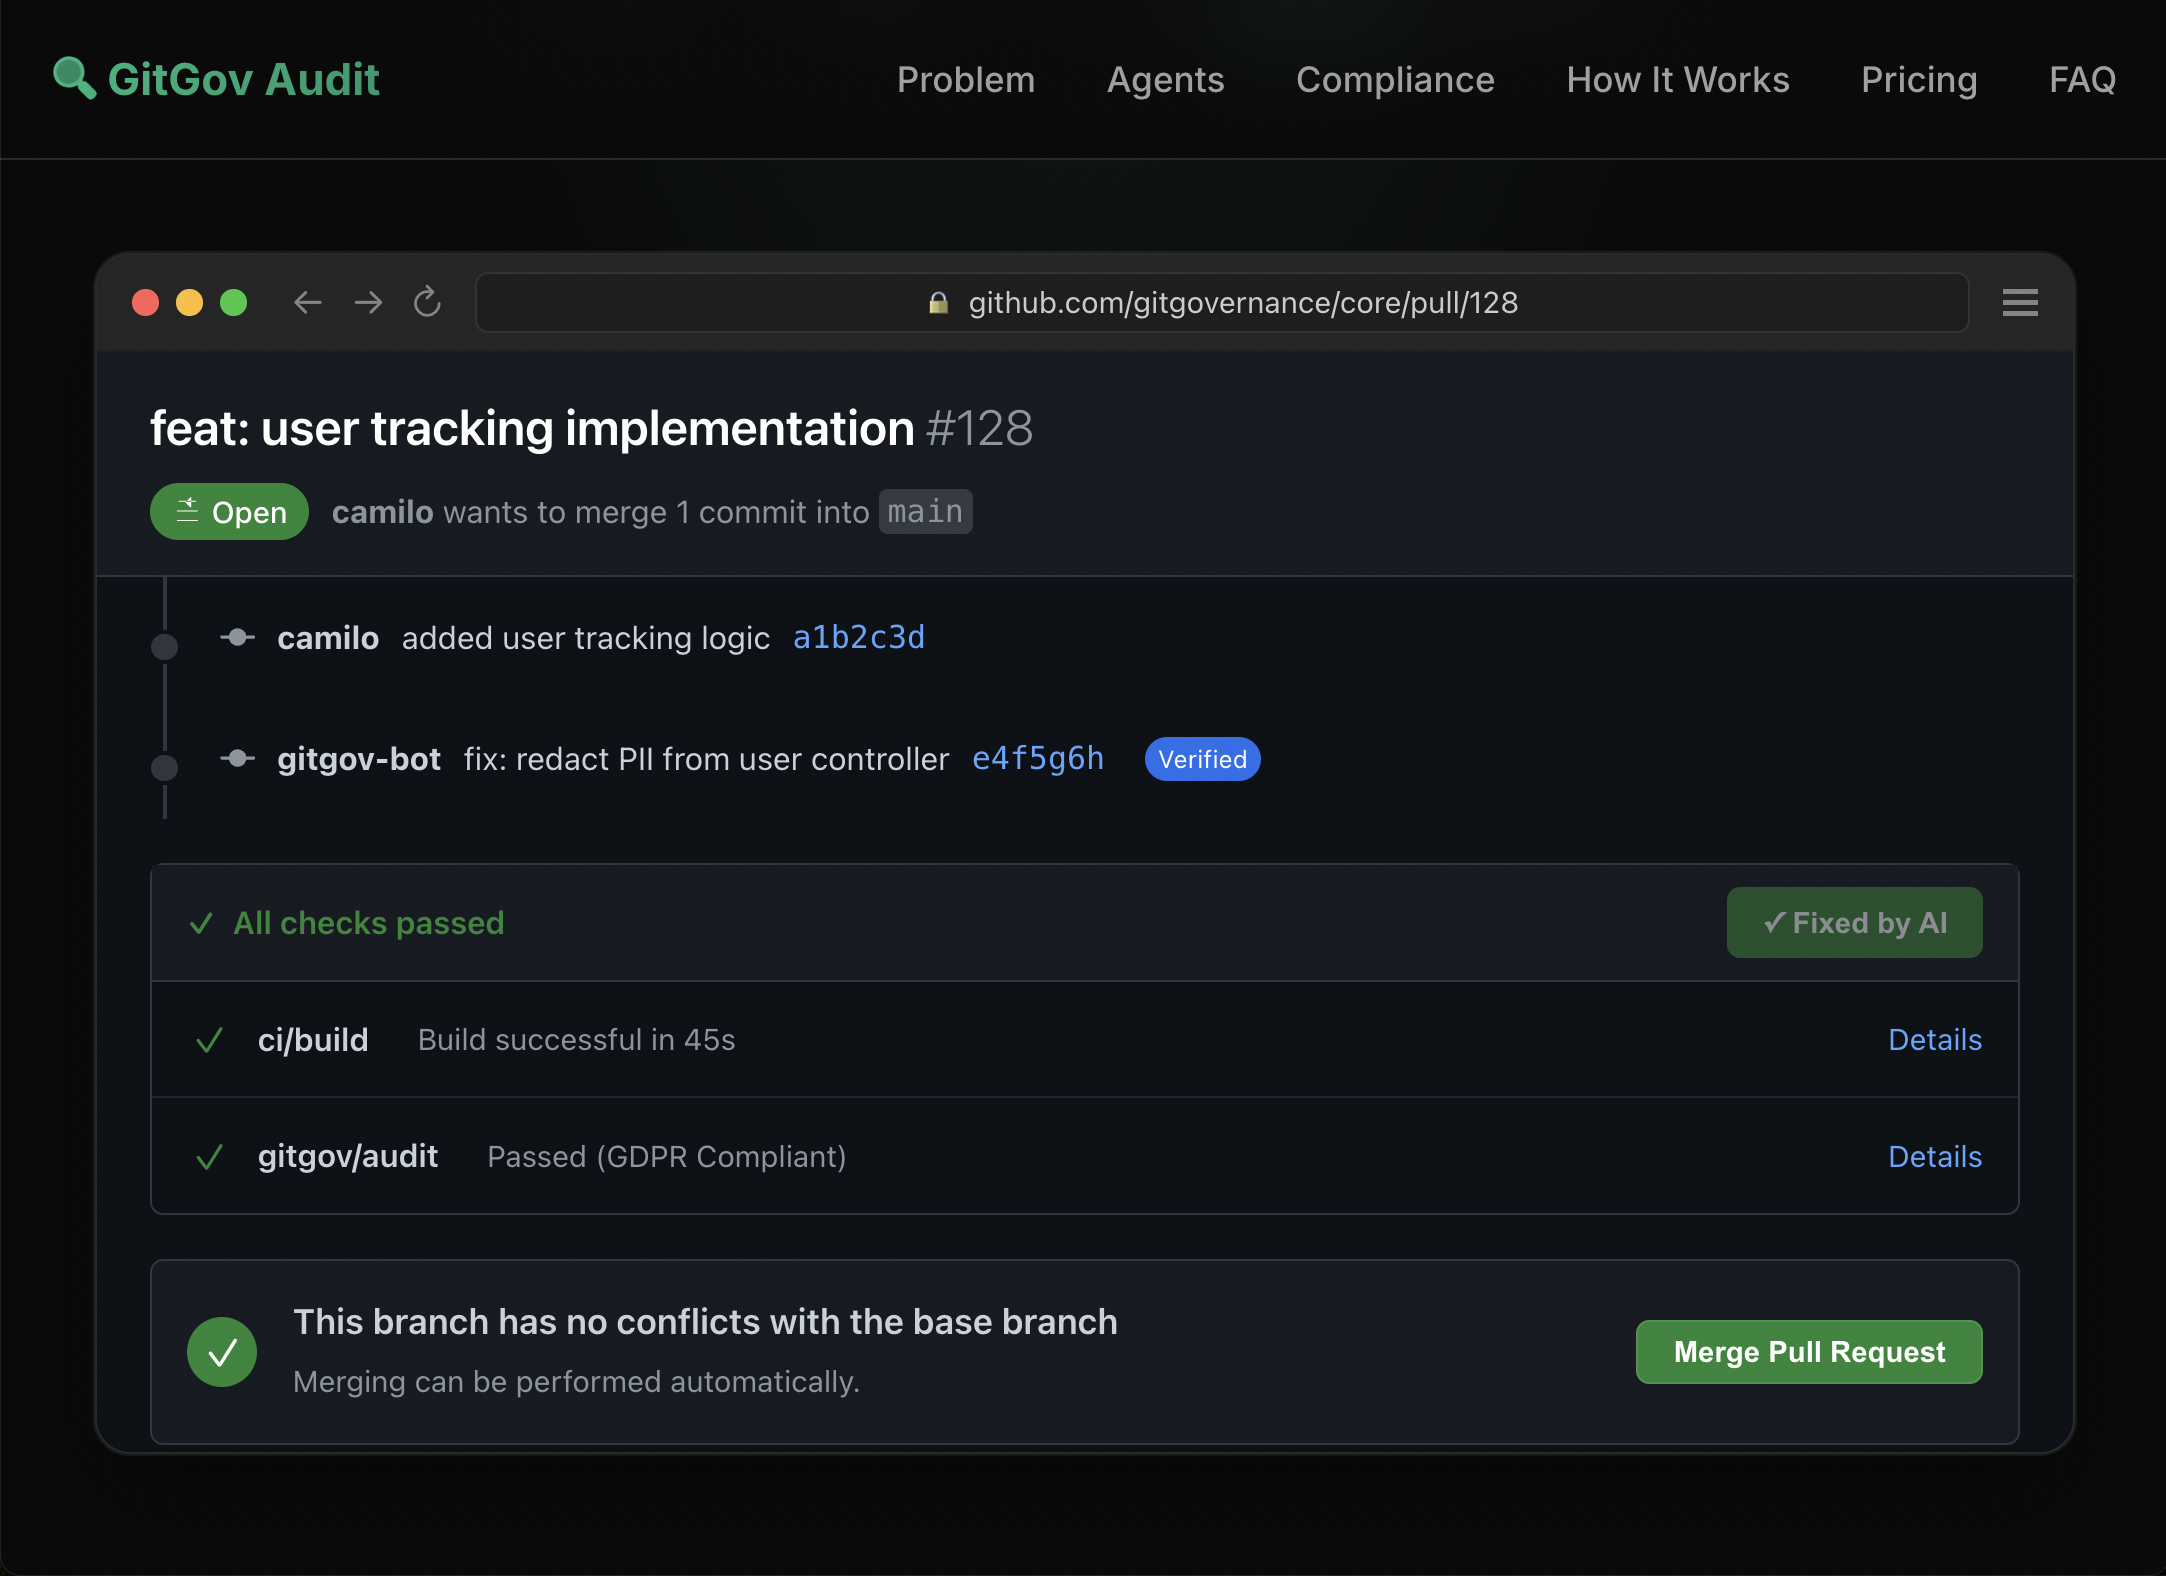
Task: Open the Pricing nav item
Action: click(x=1918, y=80)
